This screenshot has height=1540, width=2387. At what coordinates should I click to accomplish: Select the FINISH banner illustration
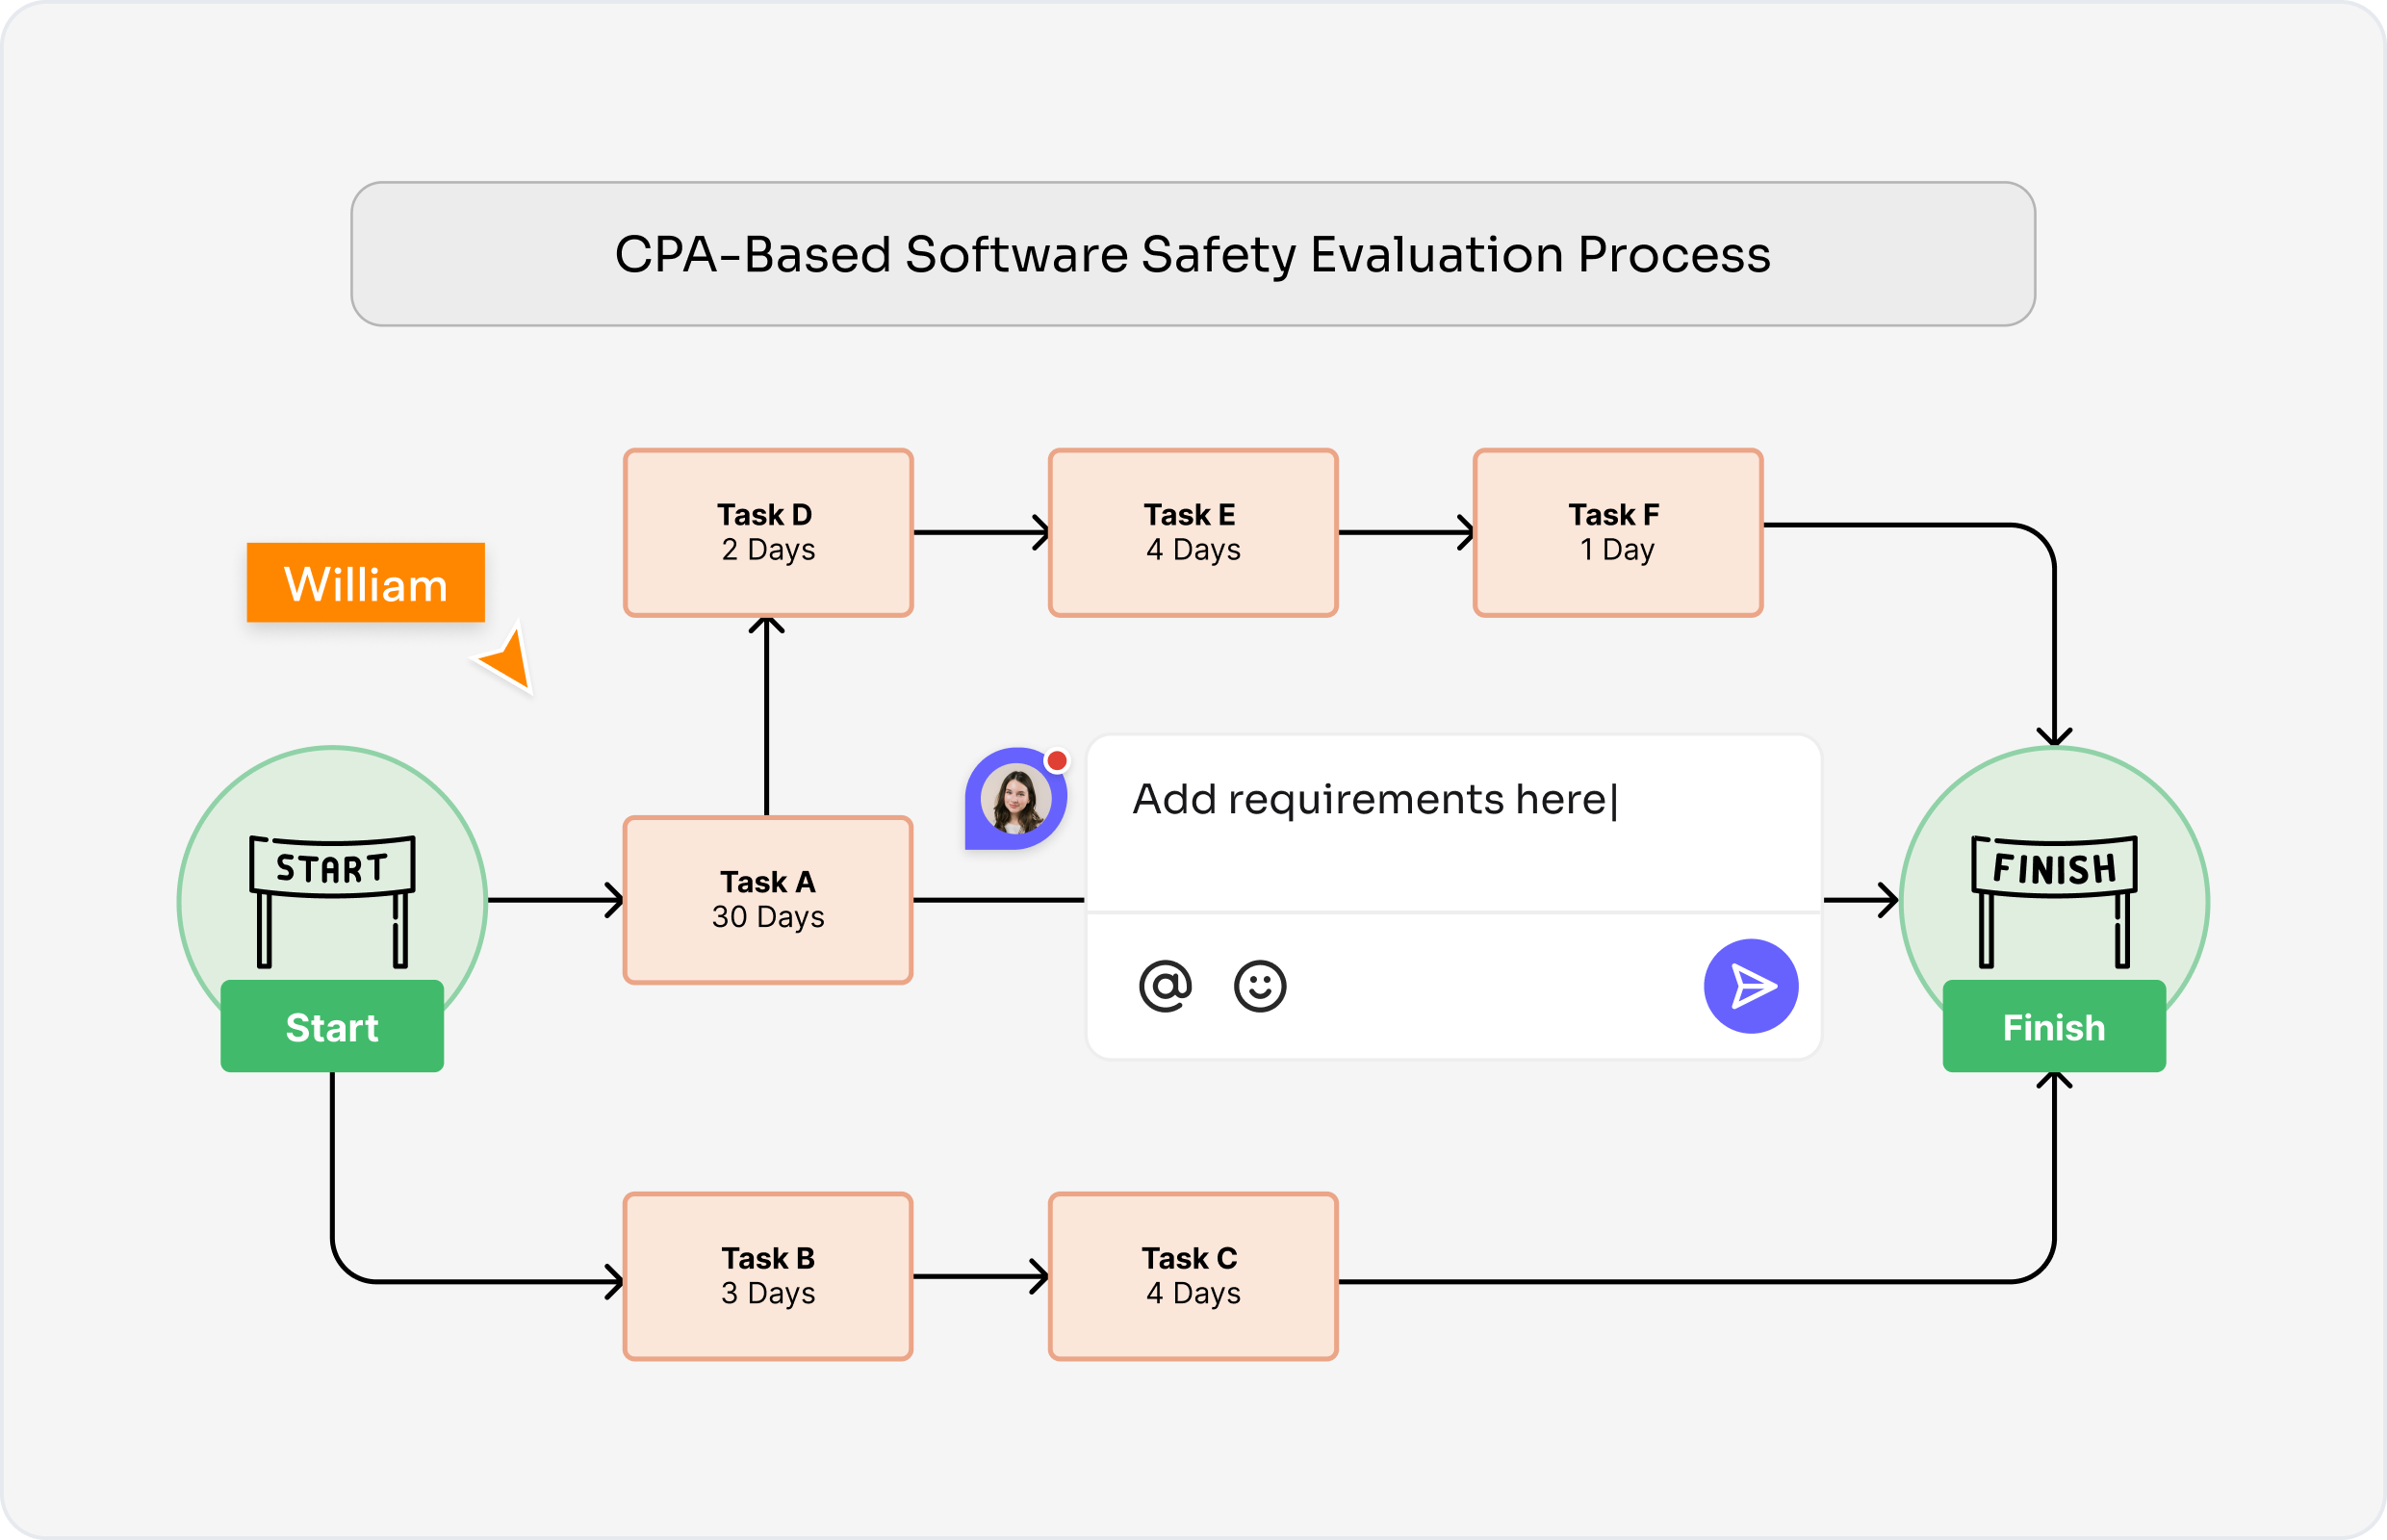pyautogui.click(x=2054, y=901)
